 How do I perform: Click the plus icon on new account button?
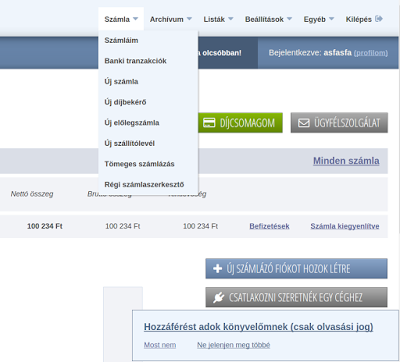[x=217, y=268]
